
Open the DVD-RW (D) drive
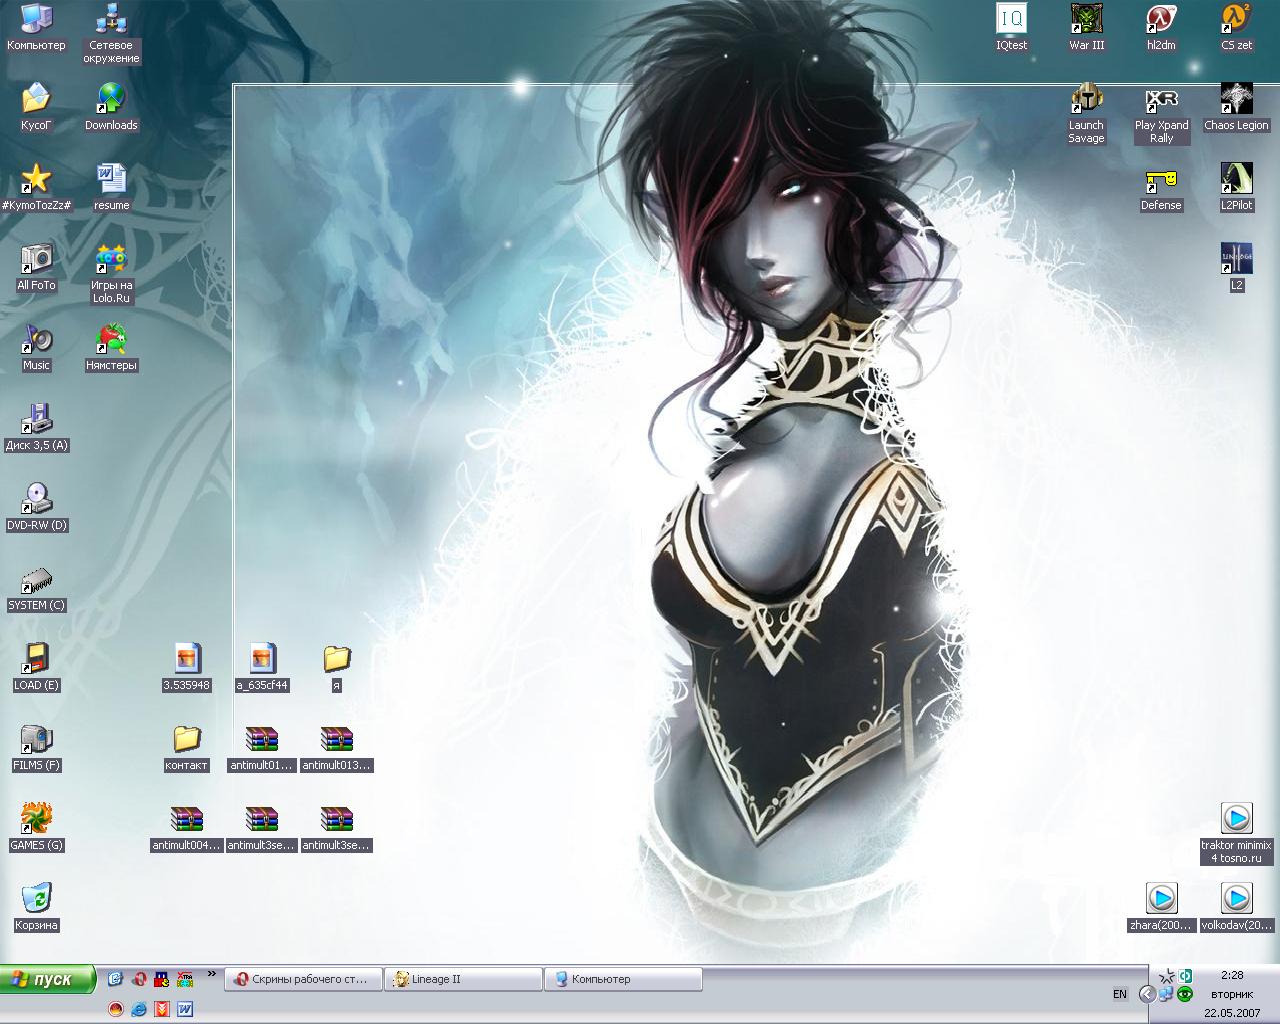coord(36,507)
